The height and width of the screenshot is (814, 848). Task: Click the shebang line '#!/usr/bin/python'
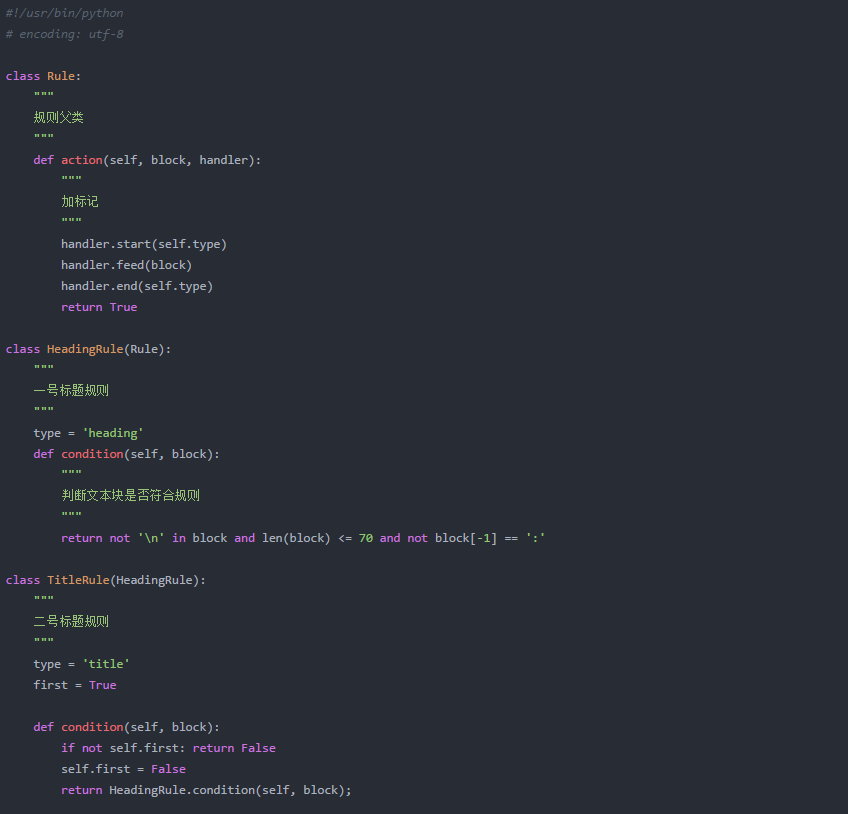click(64, 13)
